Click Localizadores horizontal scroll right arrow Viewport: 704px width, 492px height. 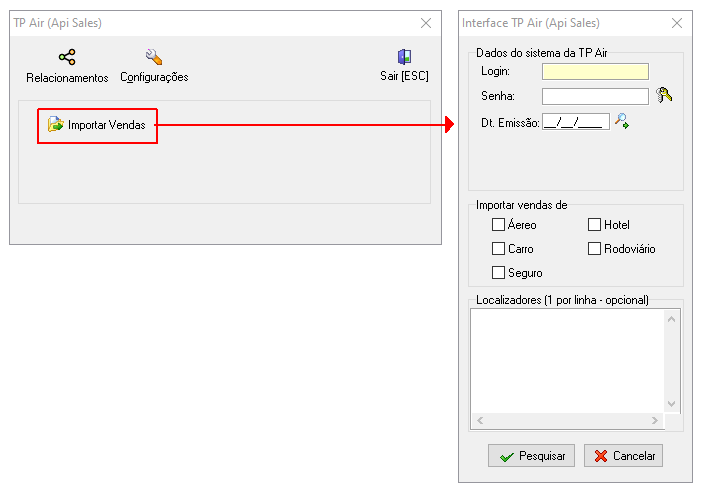pos(655,421)
